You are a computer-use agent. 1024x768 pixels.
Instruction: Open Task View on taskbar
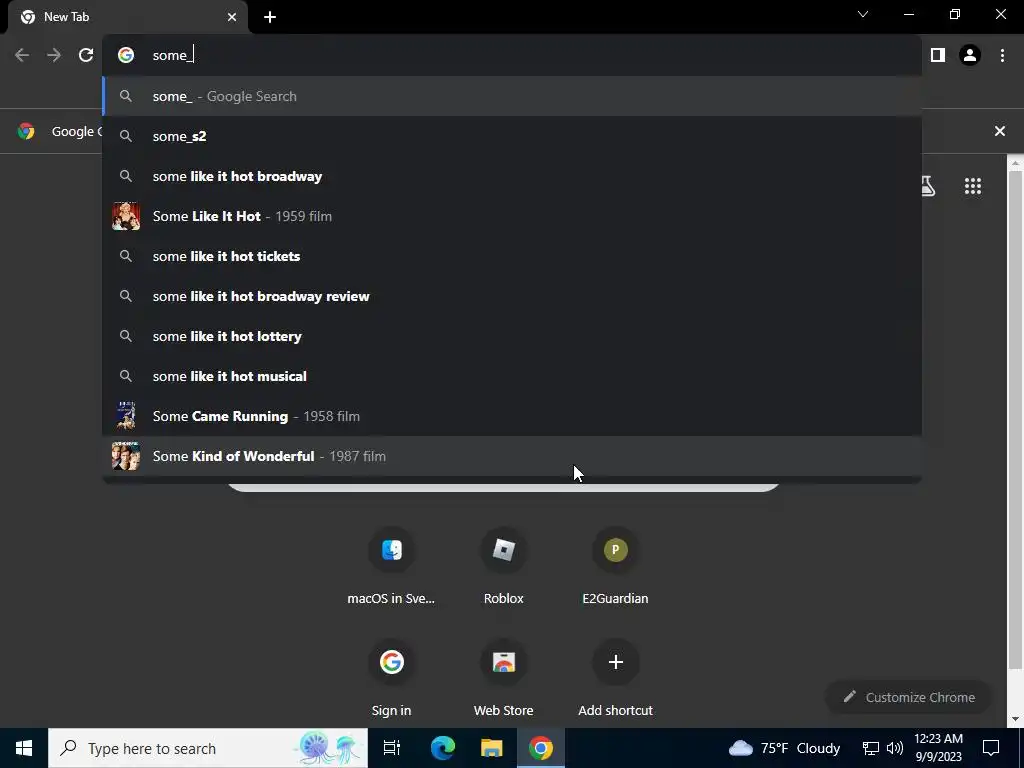[x=392, y=748]
